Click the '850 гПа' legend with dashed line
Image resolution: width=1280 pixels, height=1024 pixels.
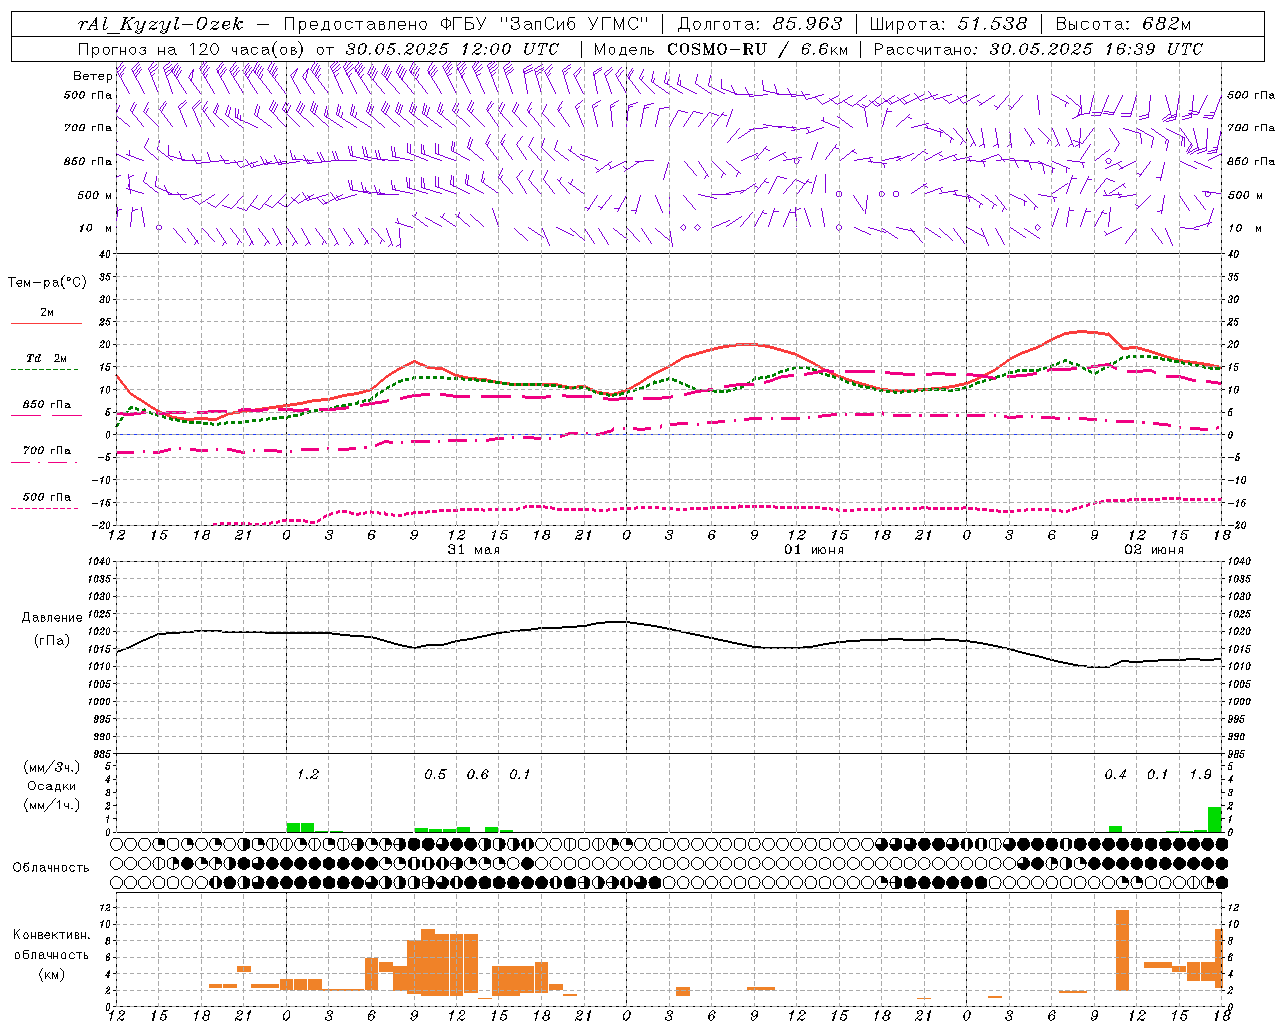pyautogui.click(x=47, y=405)
